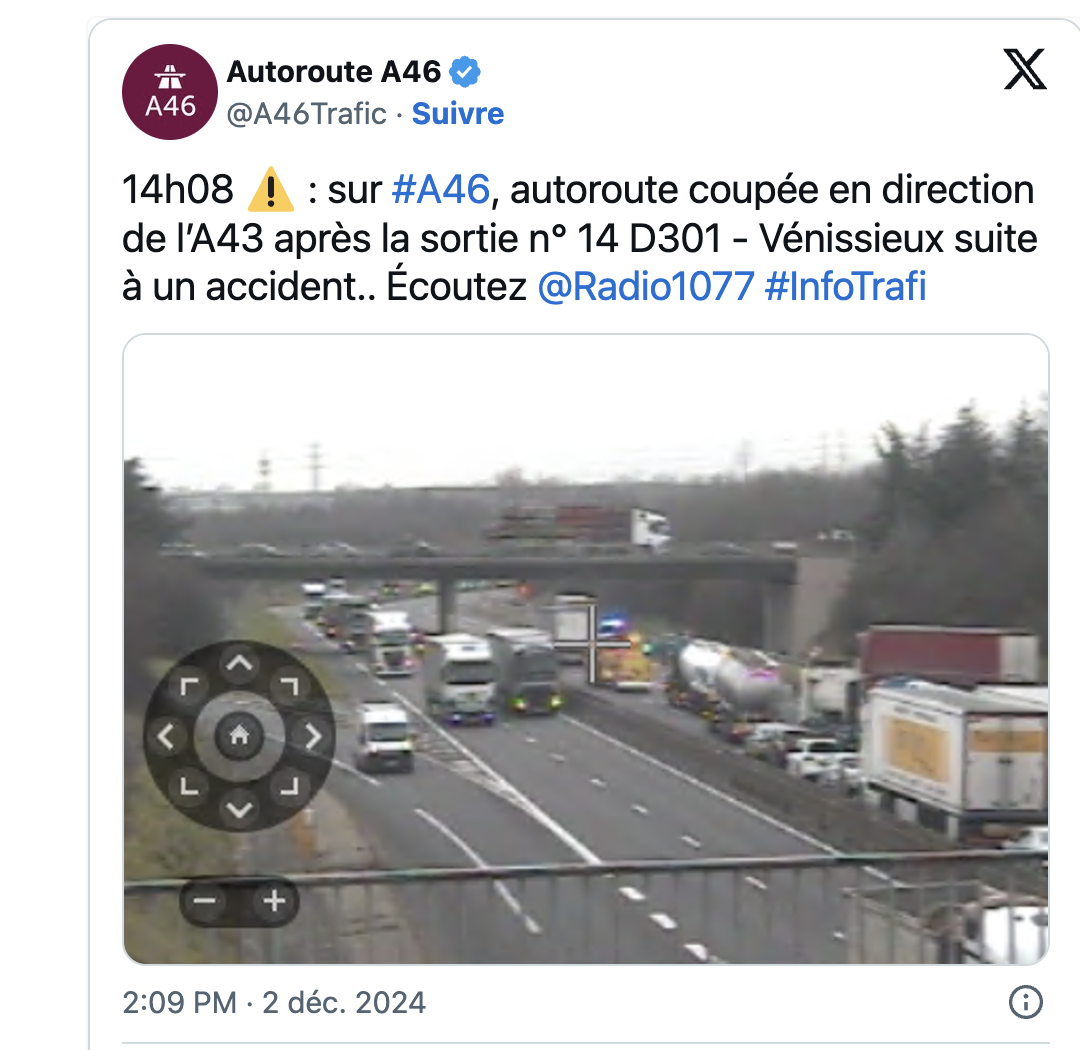
Task: Reset camera with the home button
Action: point(239,735)
